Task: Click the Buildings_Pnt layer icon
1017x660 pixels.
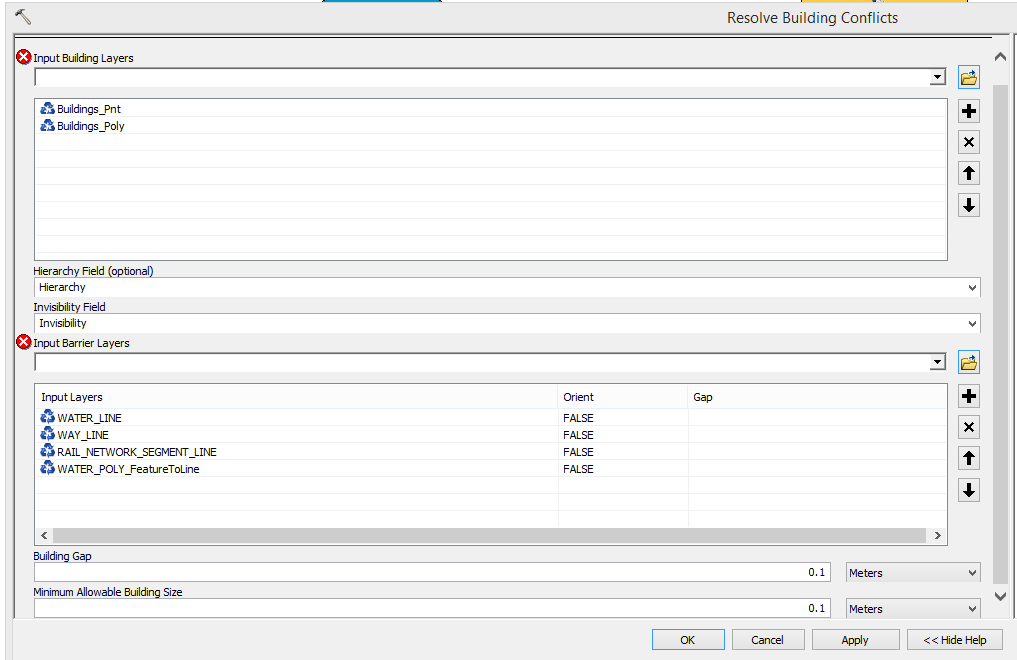Action: point(47,108)
